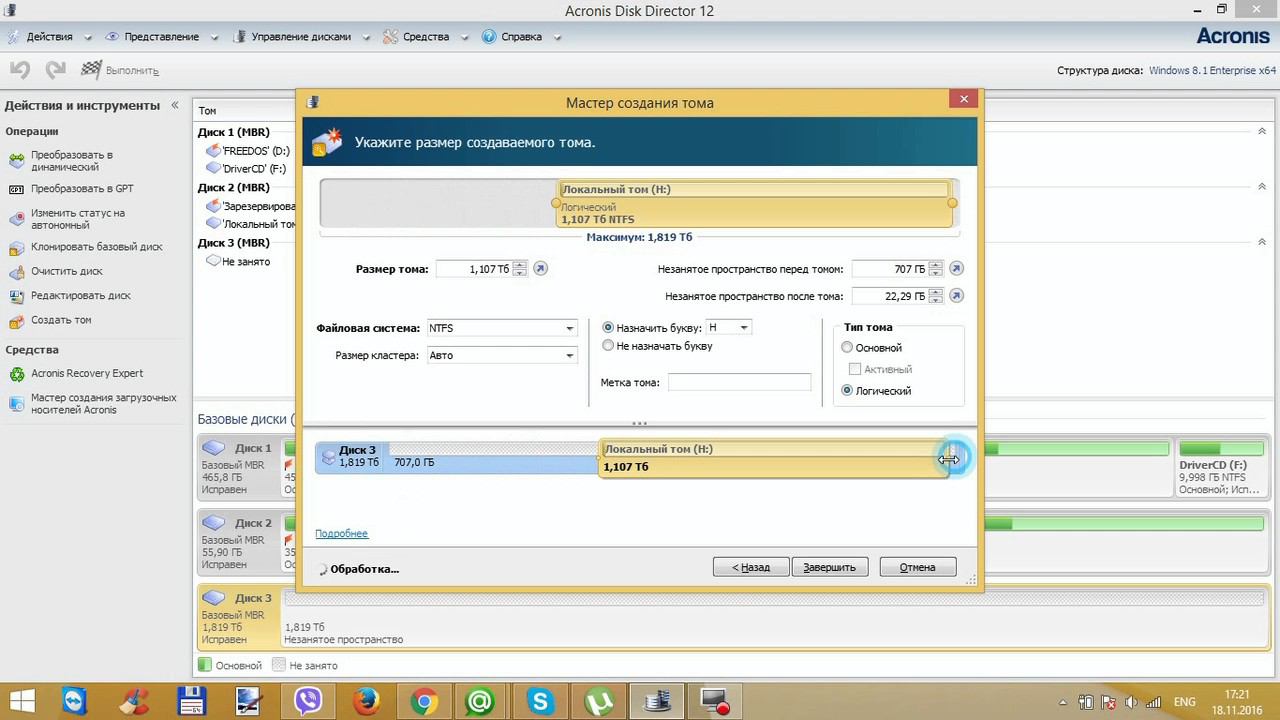Click the Метка тома text field
Viewport: 1280px width, 720px height.
click(x=739, y=382)
